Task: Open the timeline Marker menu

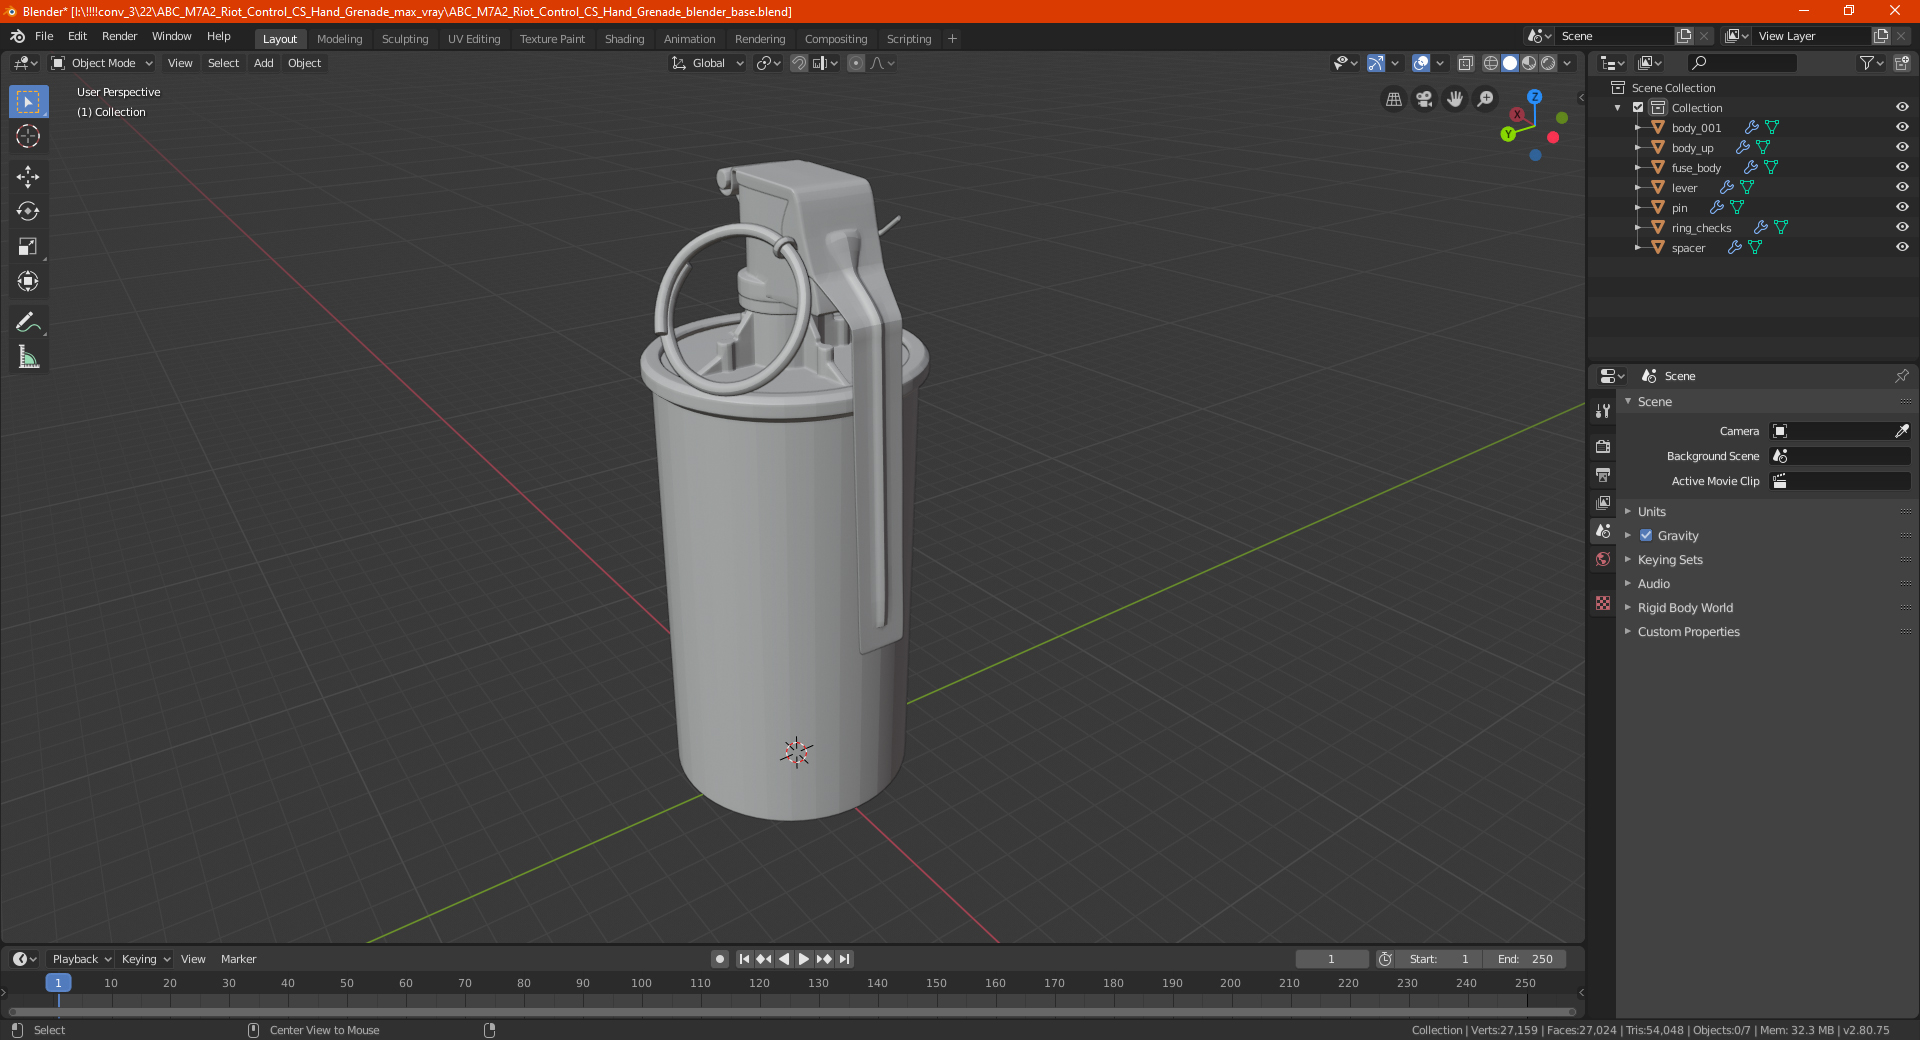Action: pos(238,959)
